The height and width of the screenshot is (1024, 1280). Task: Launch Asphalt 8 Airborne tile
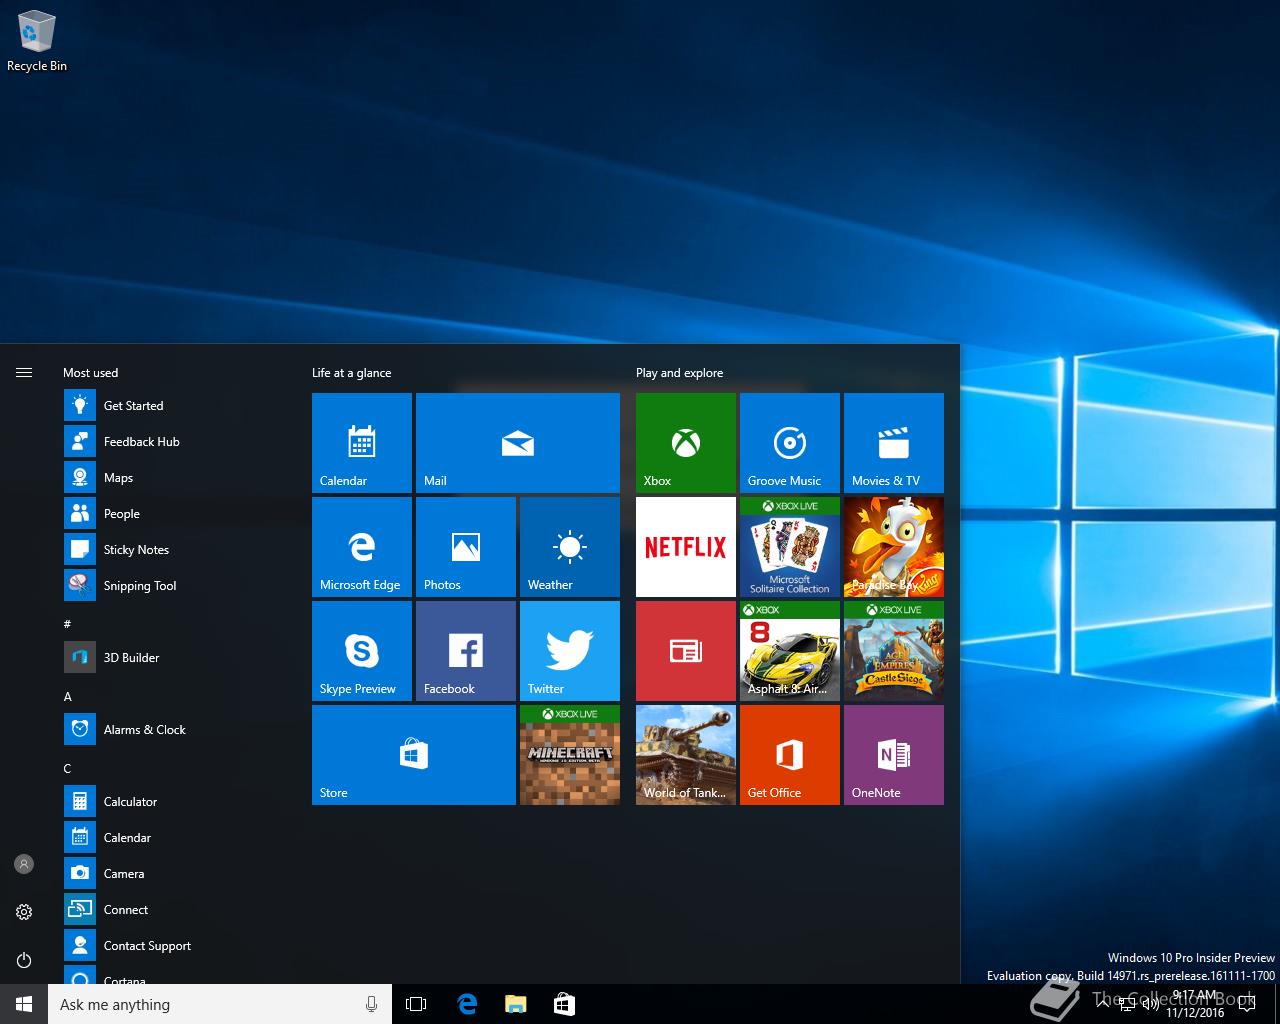(x=790, y=651)
